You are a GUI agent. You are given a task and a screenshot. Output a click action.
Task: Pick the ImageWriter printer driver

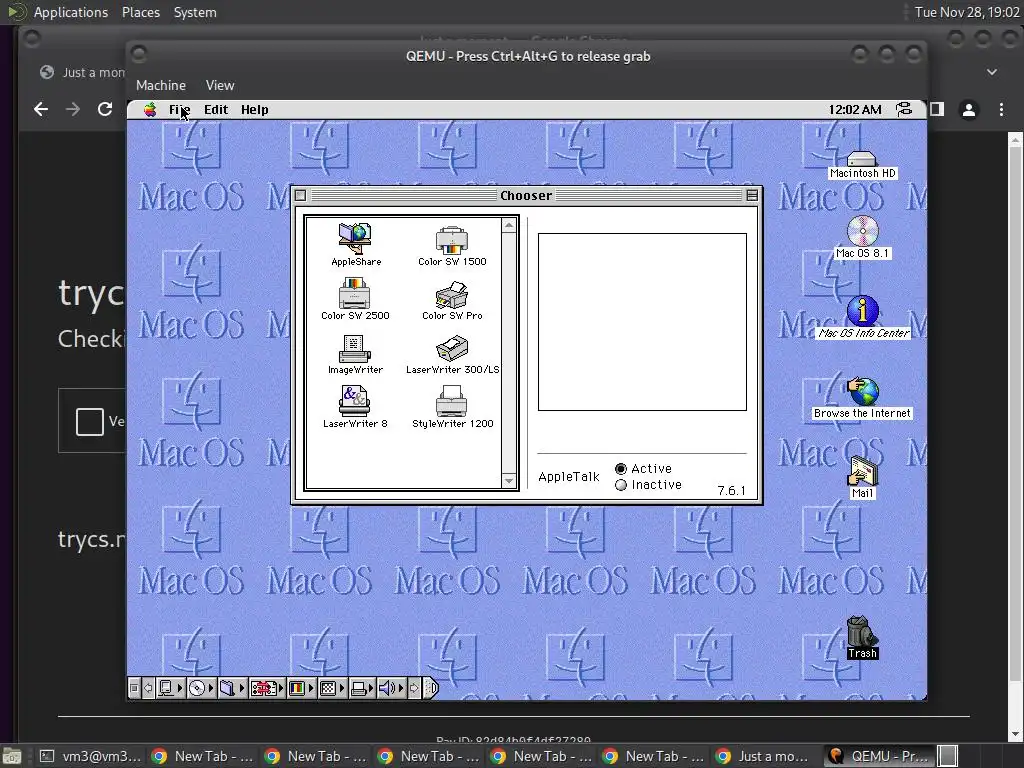(355, 354)
